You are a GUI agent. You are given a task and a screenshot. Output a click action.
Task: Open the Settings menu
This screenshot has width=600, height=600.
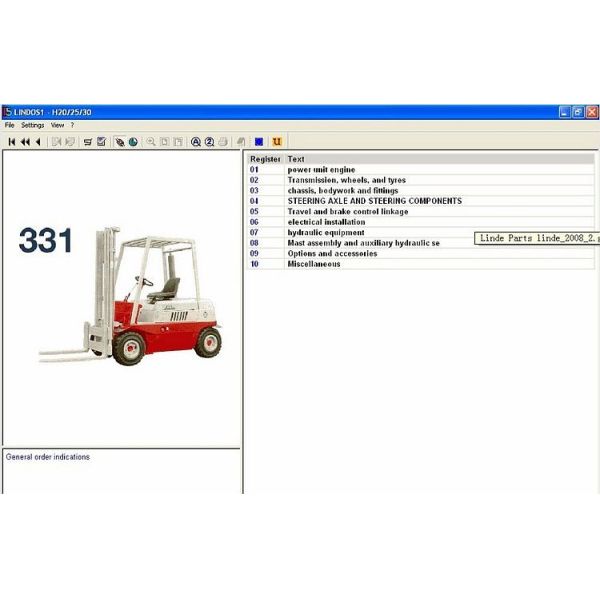pos(33,126)
